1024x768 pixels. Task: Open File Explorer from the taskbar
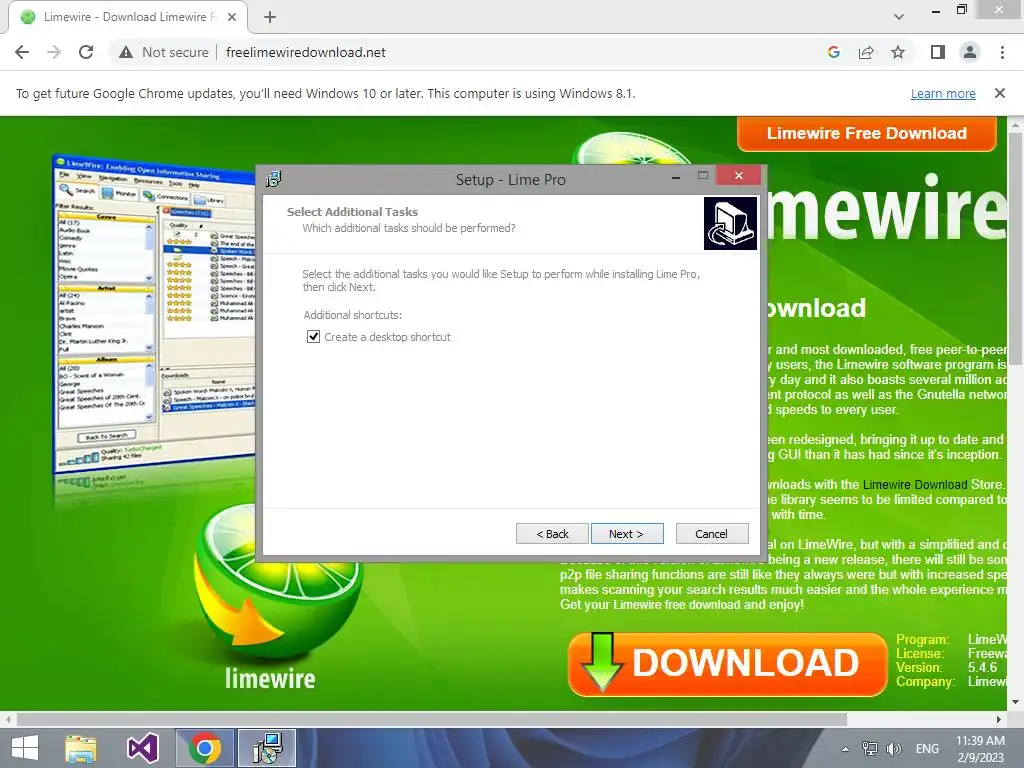click(x=81, y=748)
